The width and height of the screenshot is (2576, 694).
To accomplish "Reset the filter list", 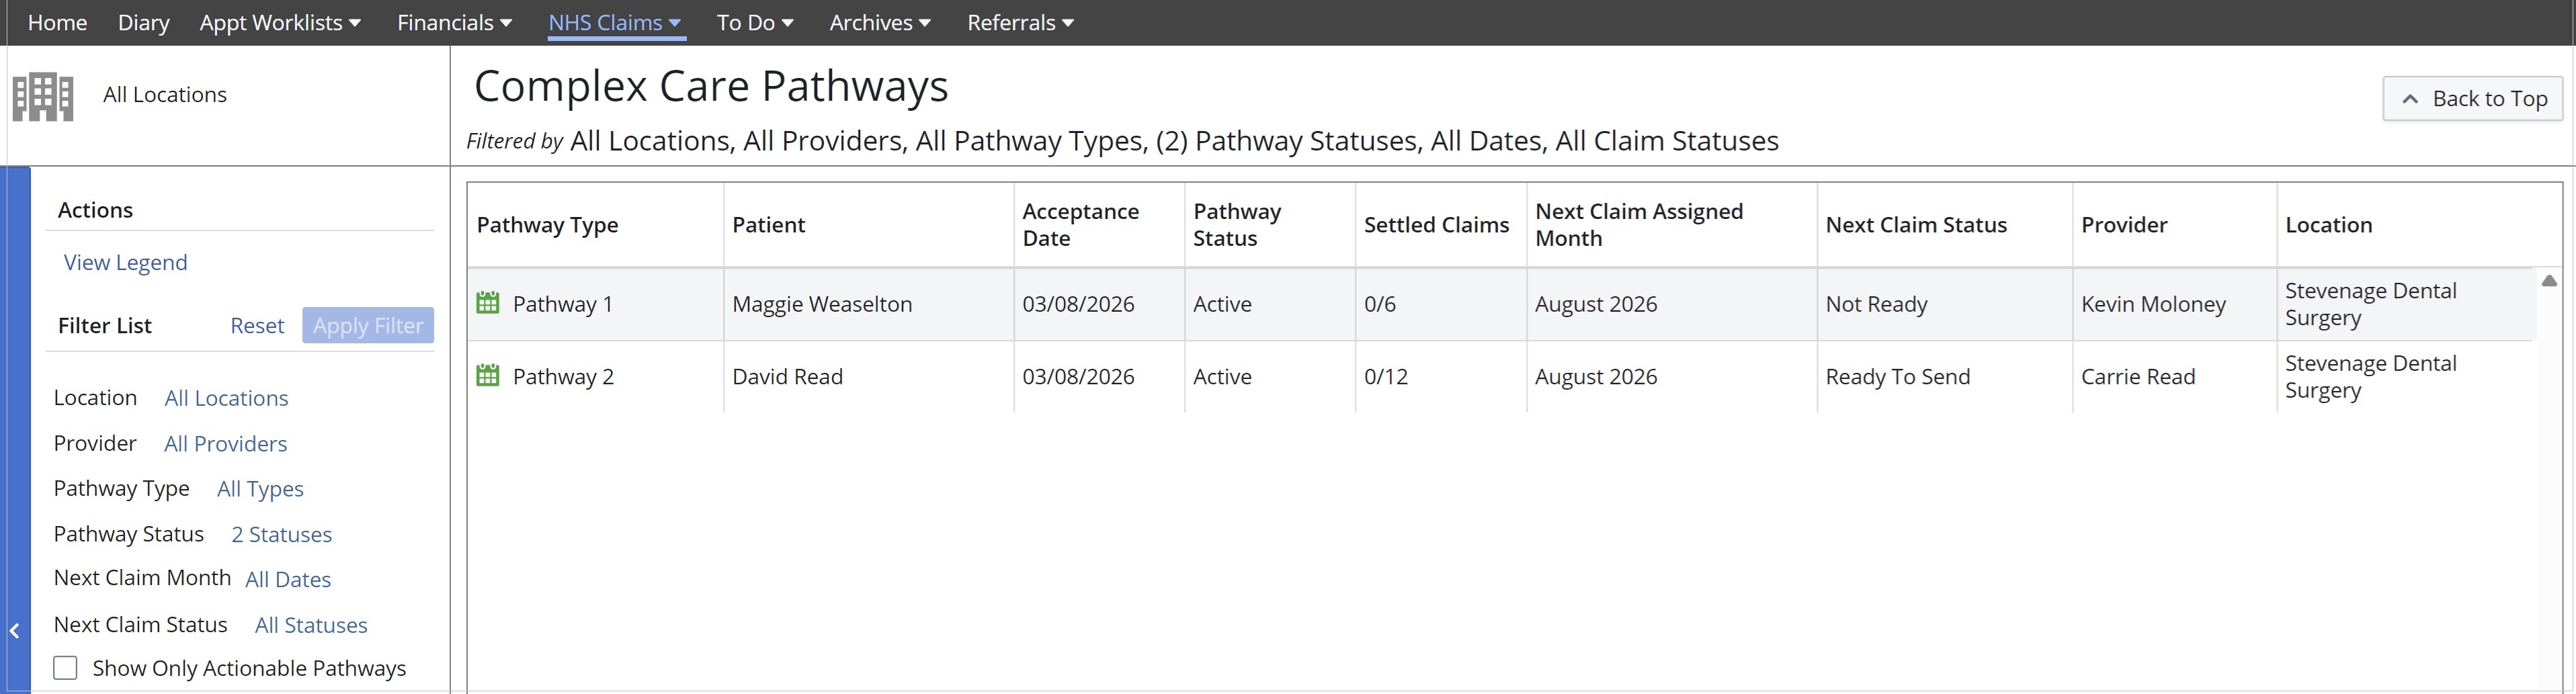I will click(257, 325).
